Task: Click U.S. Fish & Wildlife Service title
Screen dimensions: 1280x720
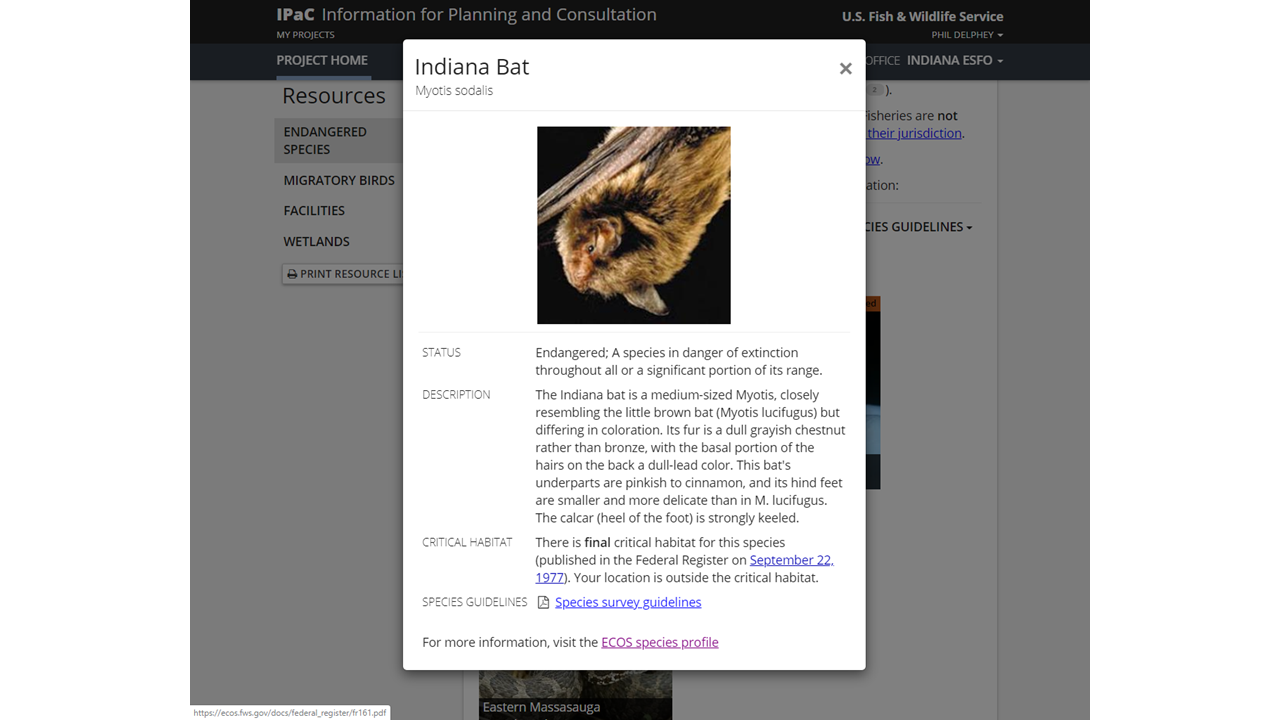Action: 922,16
